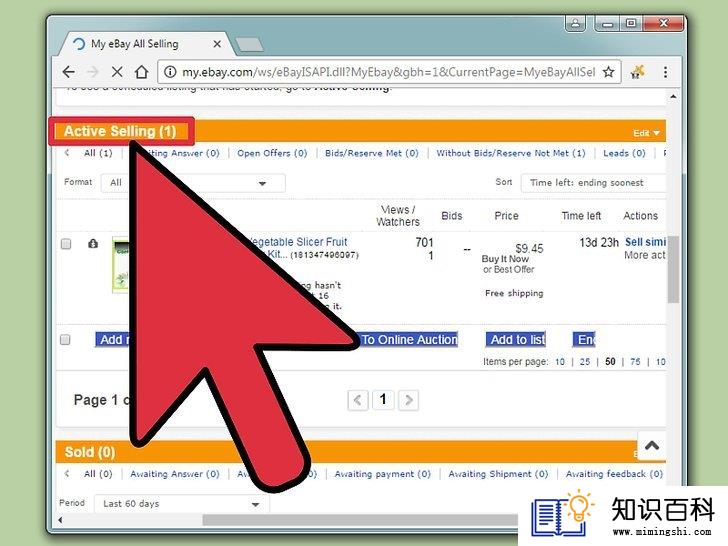Screen dimensions: 728x546
Task: View site info icon in address bar
Action: tap(170, 72)
